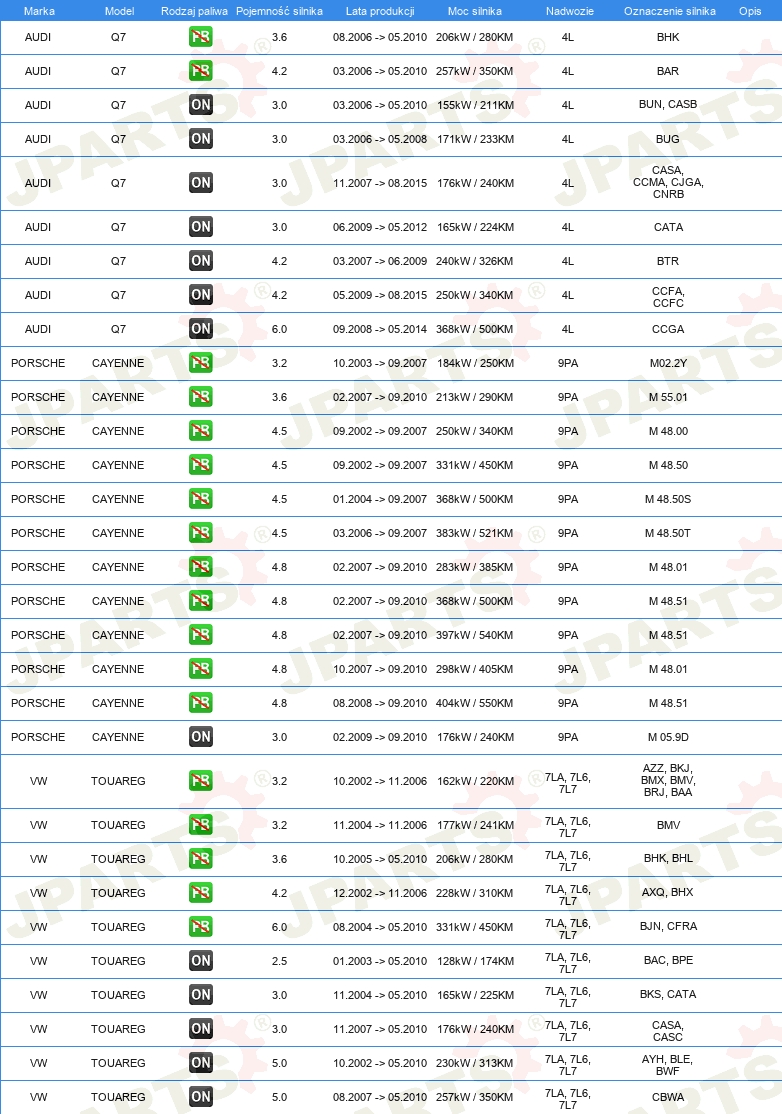Screen dimensions: 782x1114
Task: Click the Marka column header
Action: click(39, 11)
